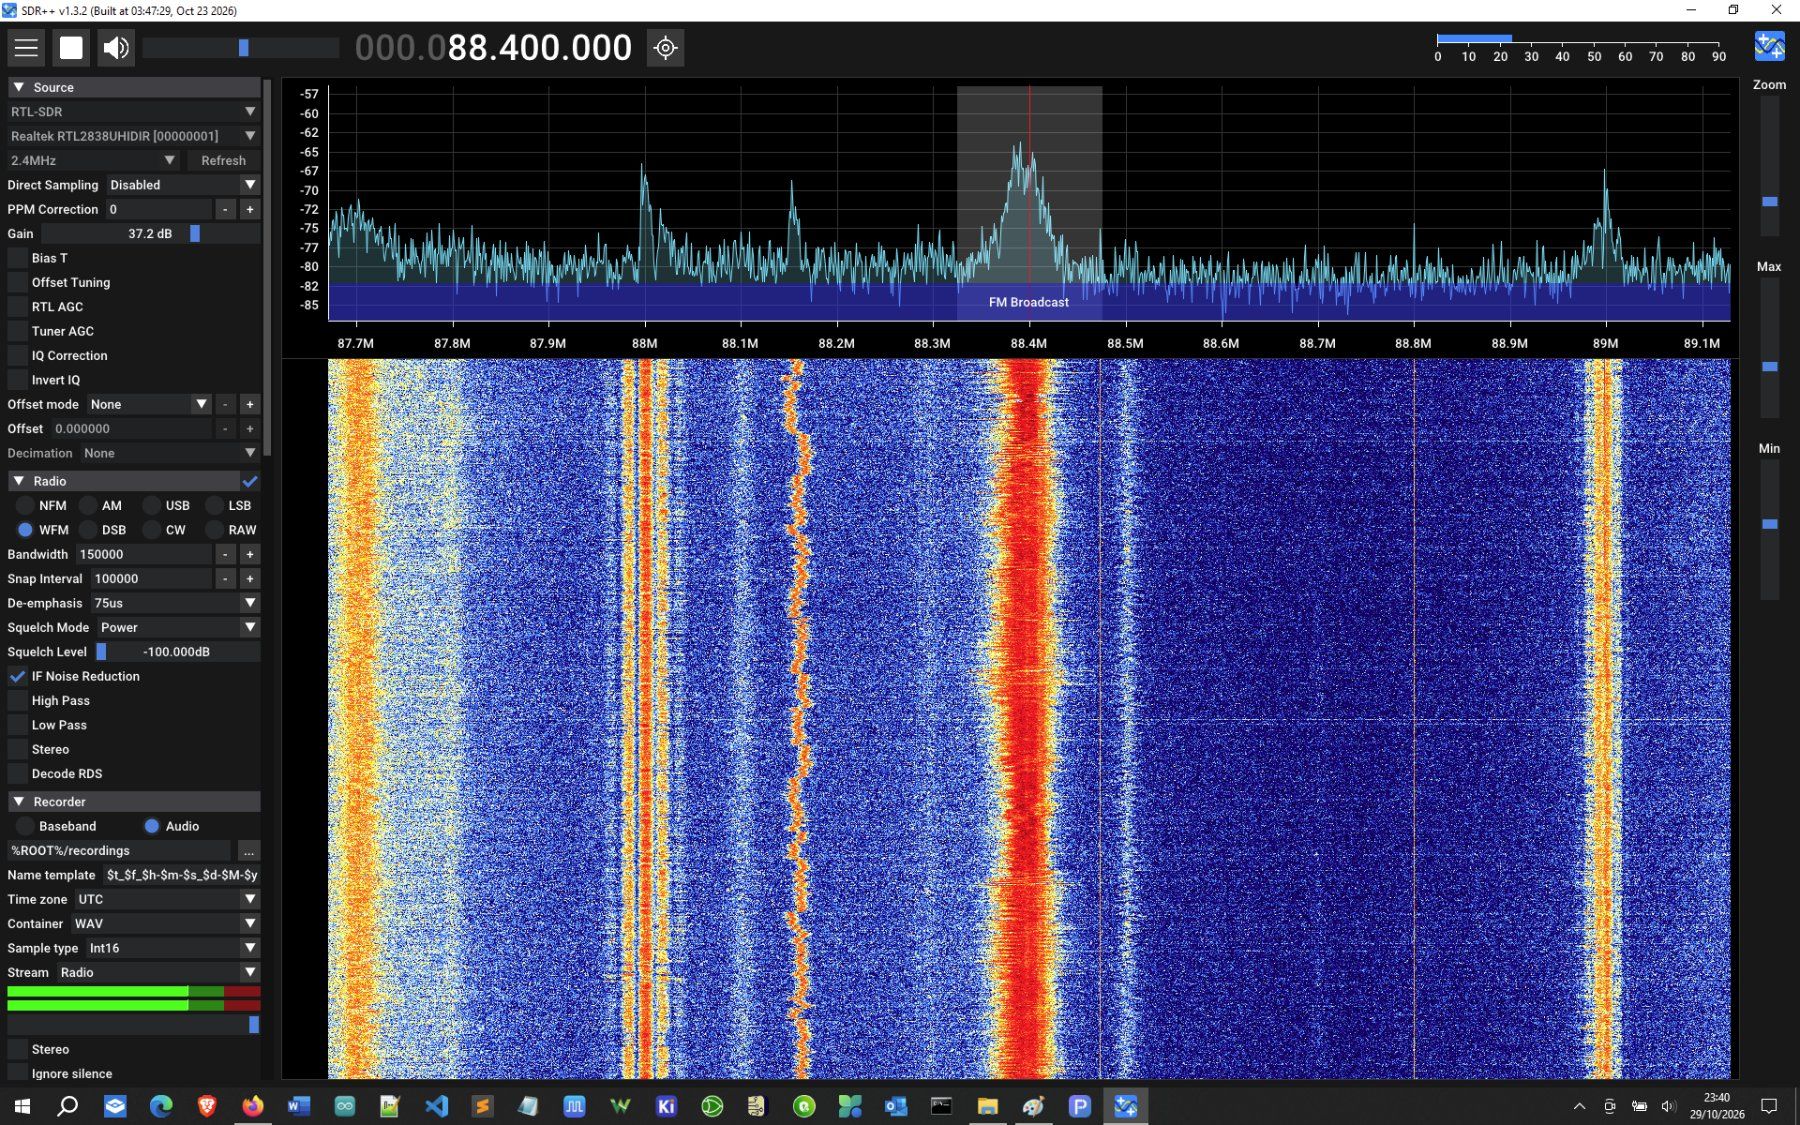
Task: Open the De-emphasis 75us dropdown
Action: [175, 603]
